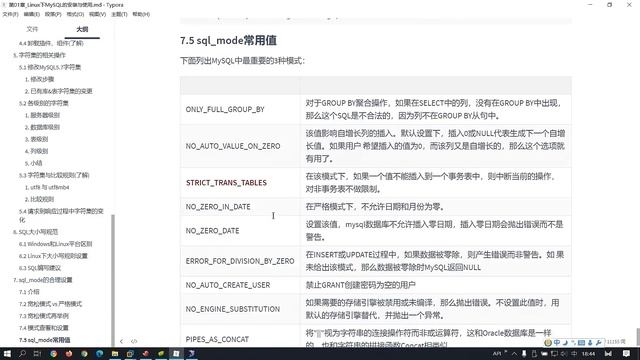
Task: Switch sidebar to 大纲 outline tab
Action: pyautogui.click(x=82, y=29)
